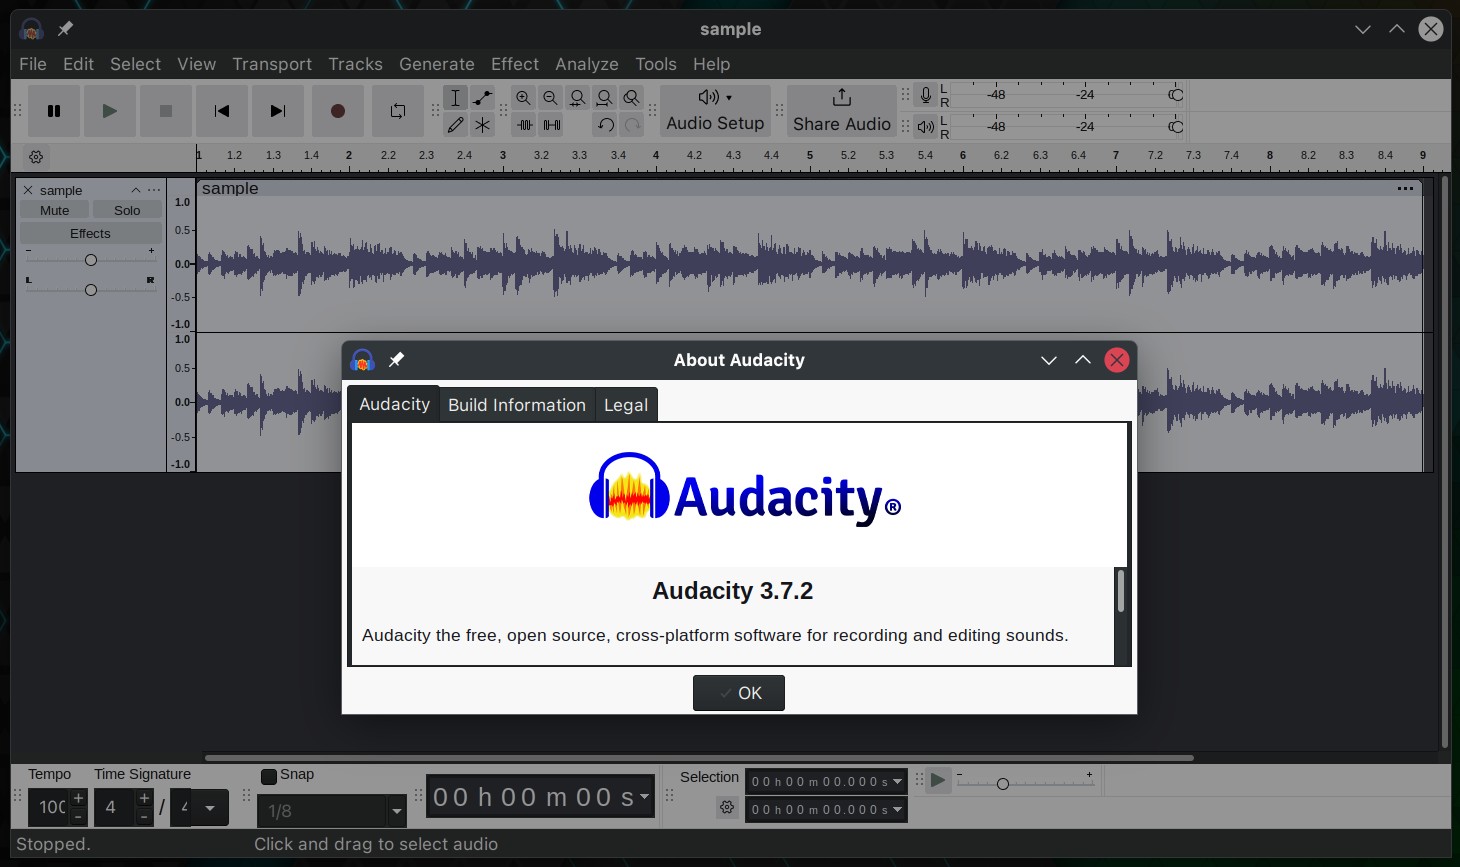Click the Selection toolbar gear icon
This screenshot has width=1460, height=867.
click(x=727, y=807)
